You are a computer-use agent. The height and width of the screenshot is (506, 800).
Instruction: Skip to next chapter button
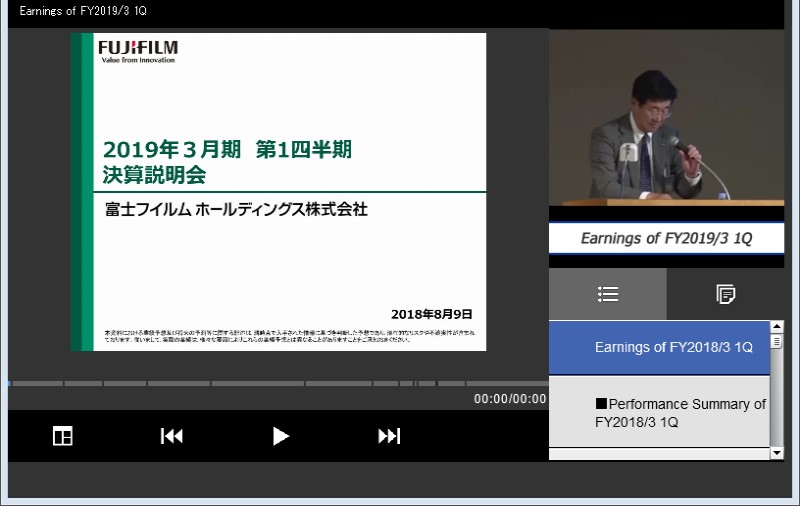click(x=389, y=436)
